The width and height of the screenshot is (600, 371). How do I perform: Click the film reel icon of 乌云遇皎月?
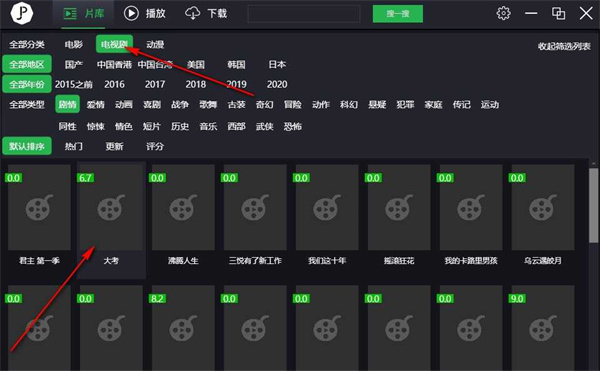543,208
